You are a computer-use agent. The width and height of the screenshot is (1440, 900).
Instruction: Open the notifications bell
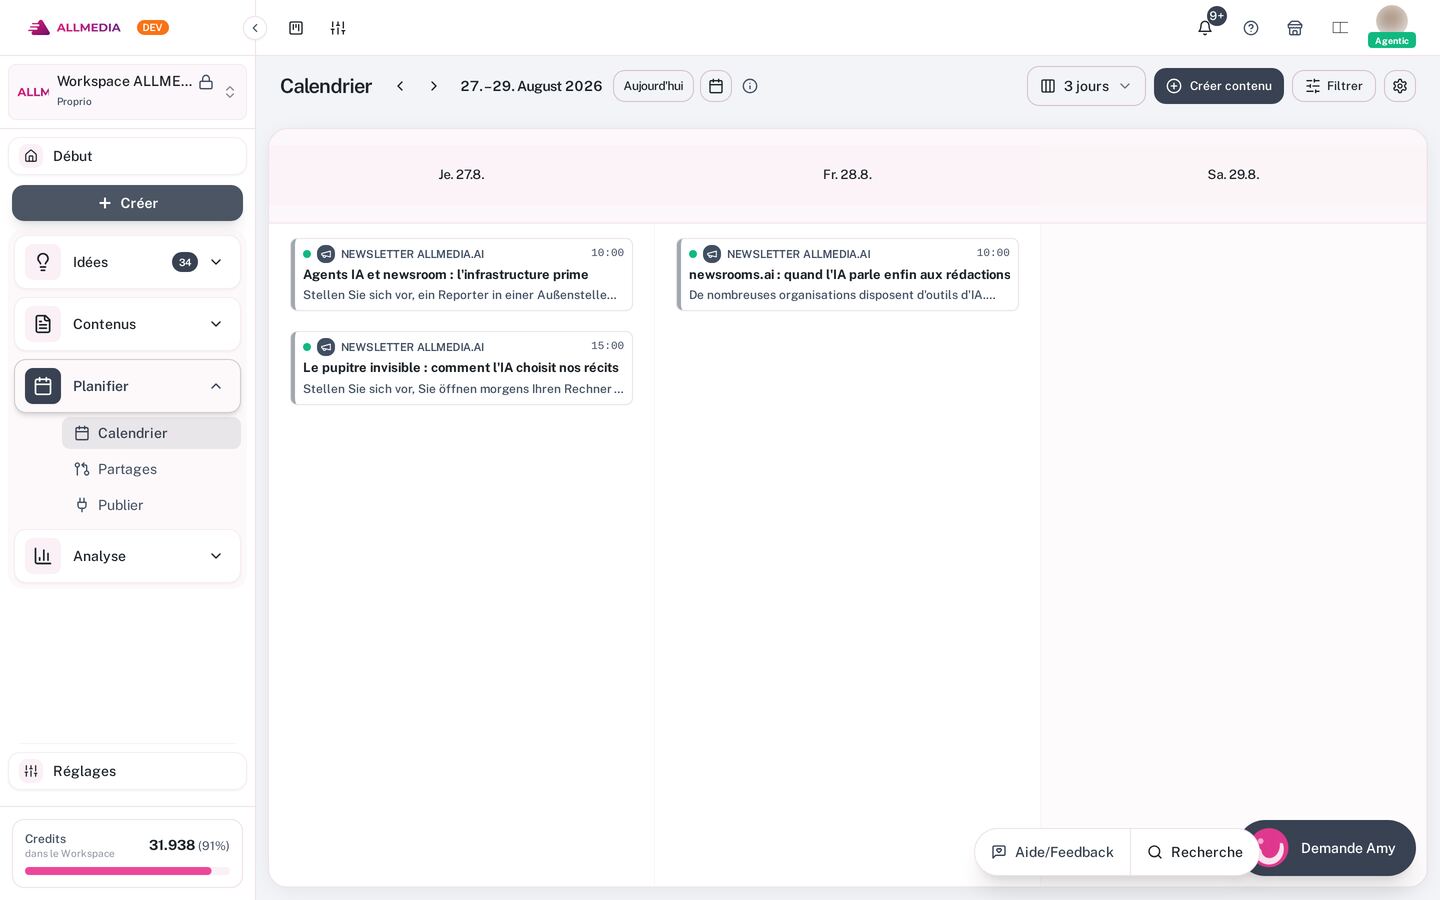point(1205,28)
